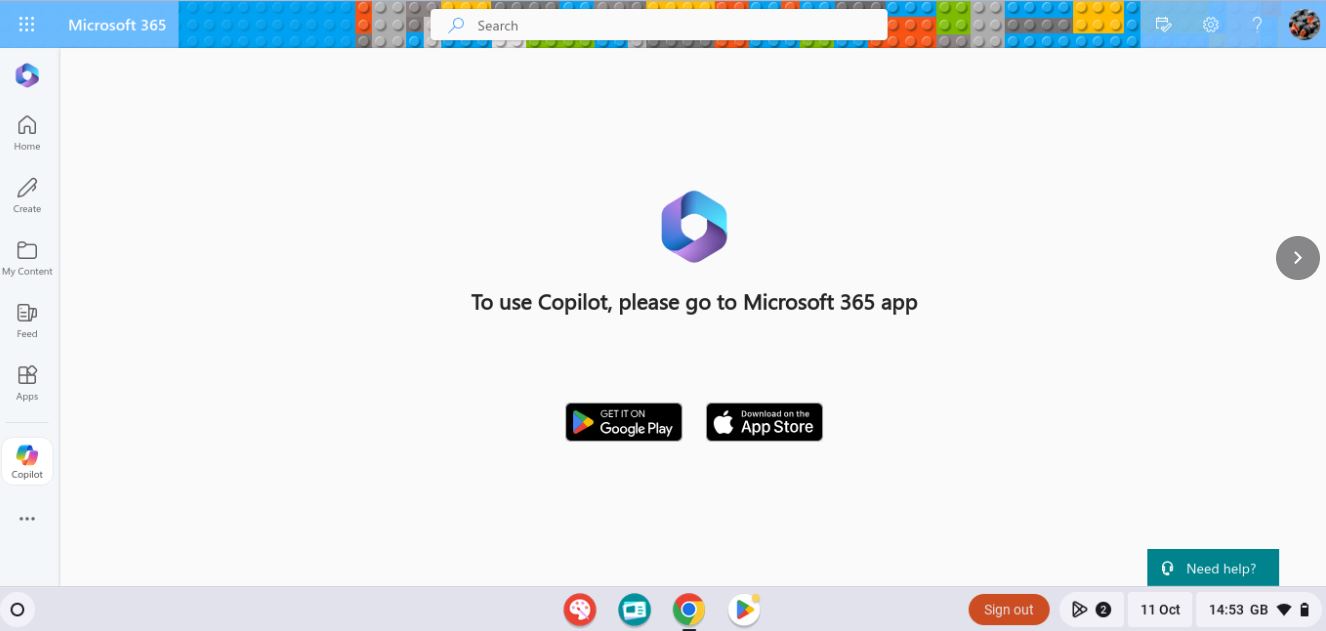Expand more options with the ellipsis
Screen dimensions: 1326x631
click(x=27, y=519)
